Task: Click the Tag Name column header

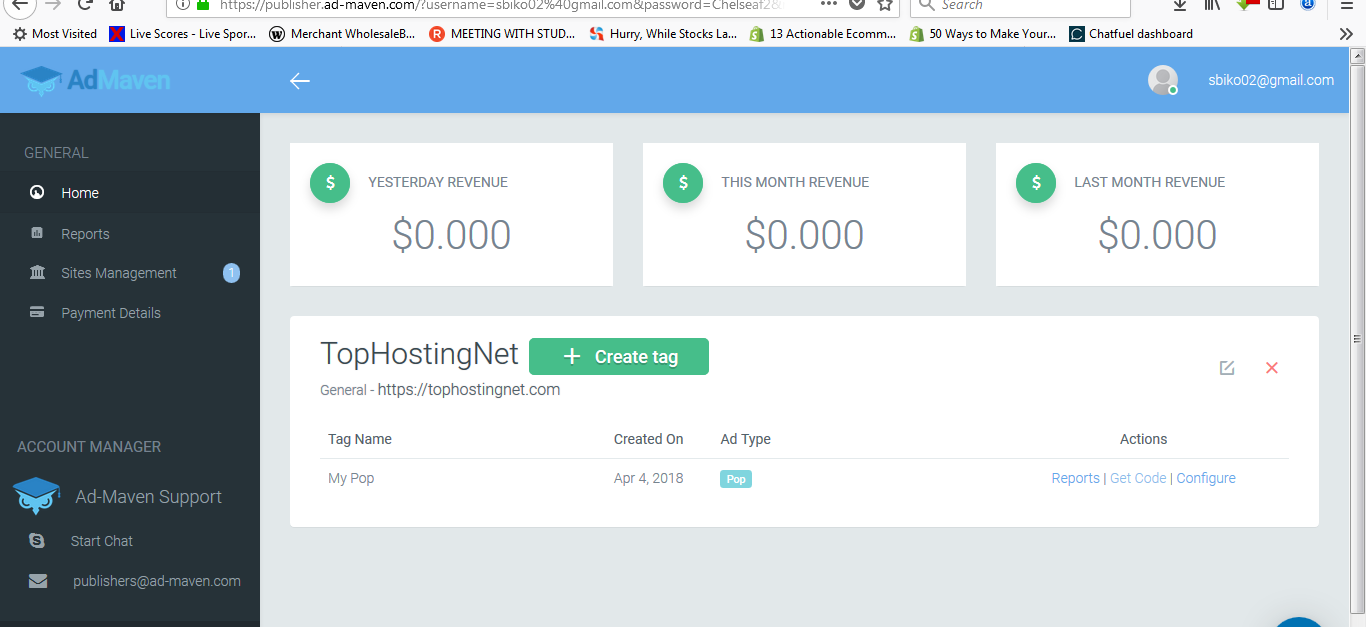Action: [360, 439]
